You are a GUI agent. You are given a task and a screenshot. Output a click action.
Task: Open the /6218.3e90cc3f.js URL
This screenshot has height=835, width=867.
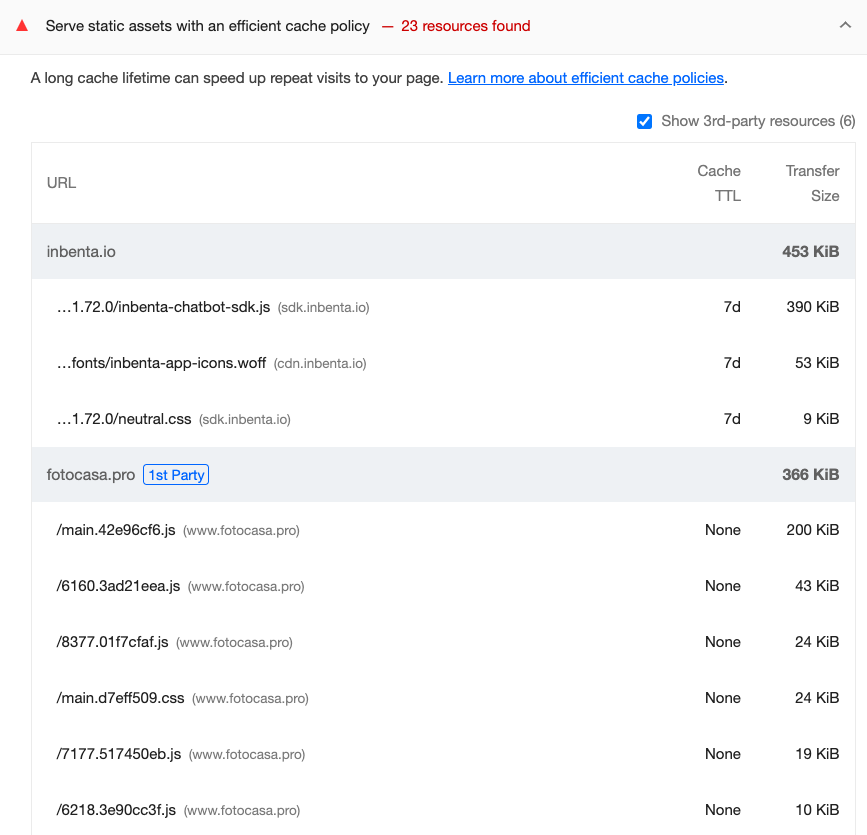pos(116,810)
